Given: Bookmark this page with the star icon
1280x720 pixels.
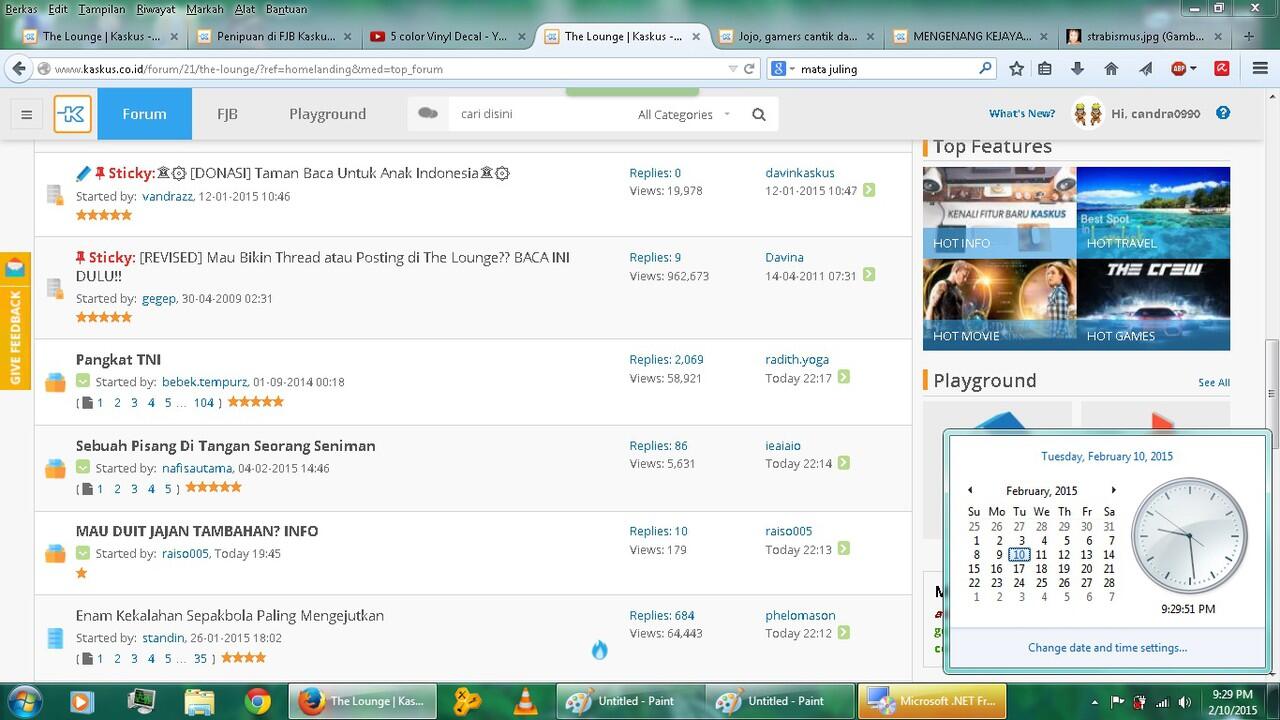Looking at the screenshot, I should pos(1016,69).
